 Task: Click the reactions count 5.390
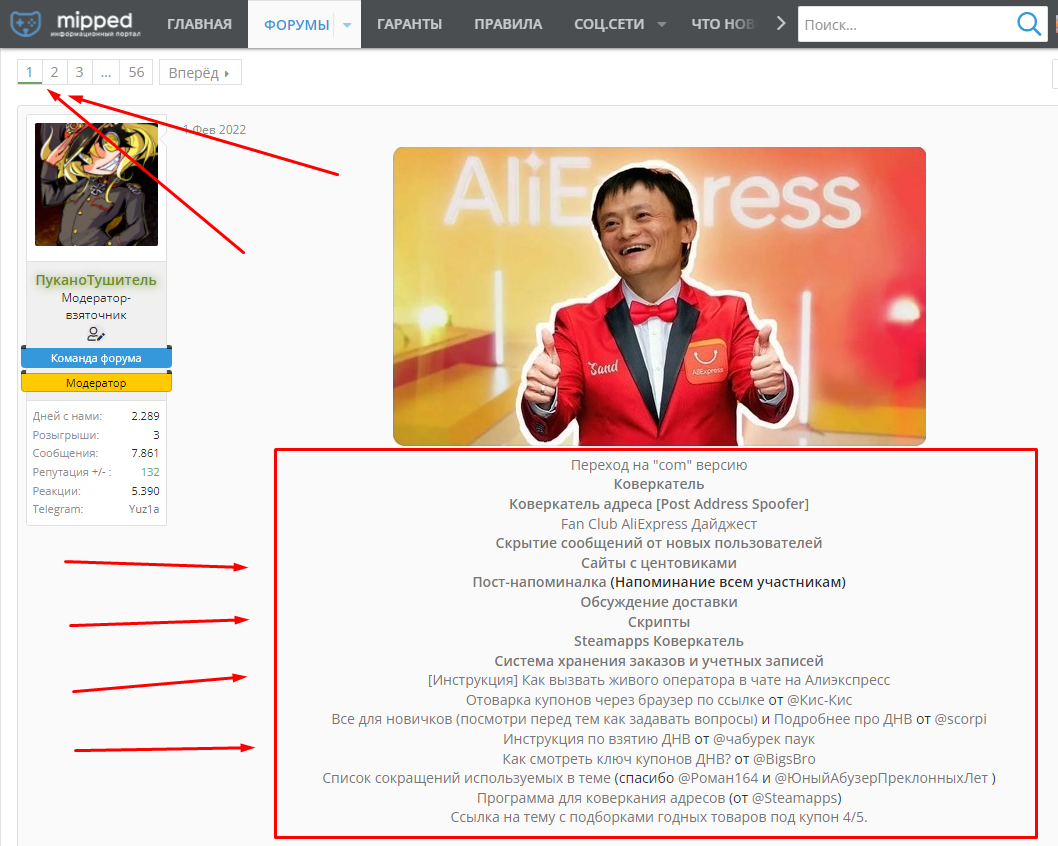pos(145,491)
